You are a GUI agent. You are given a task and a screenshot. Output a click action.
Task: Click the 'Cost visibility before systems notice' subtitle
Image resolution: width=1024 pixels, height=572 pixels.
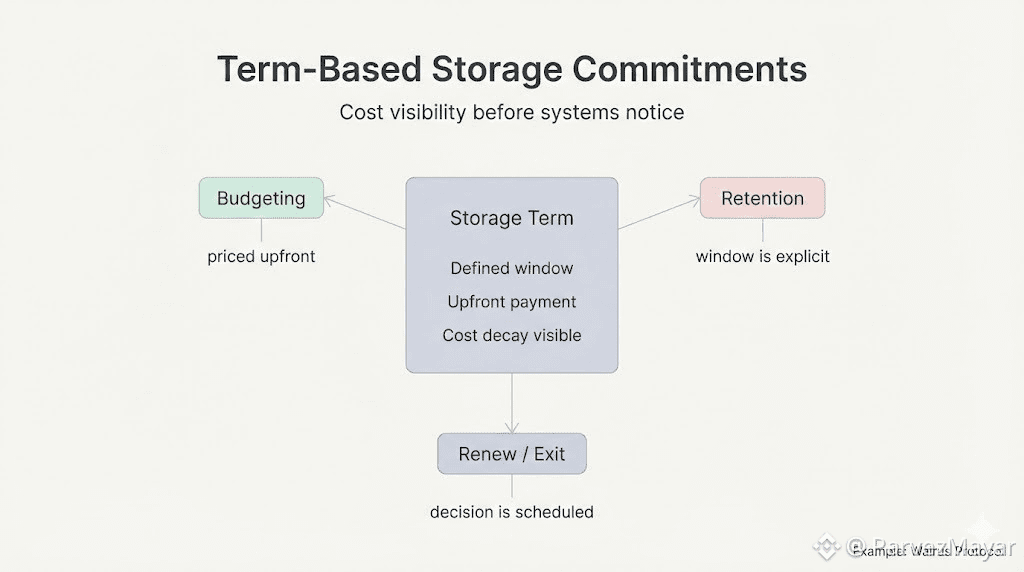(512, 112)
